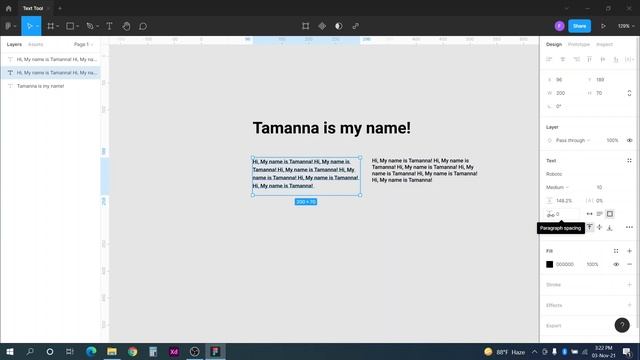Open fill style picker in Fill section

pos(616,251)
